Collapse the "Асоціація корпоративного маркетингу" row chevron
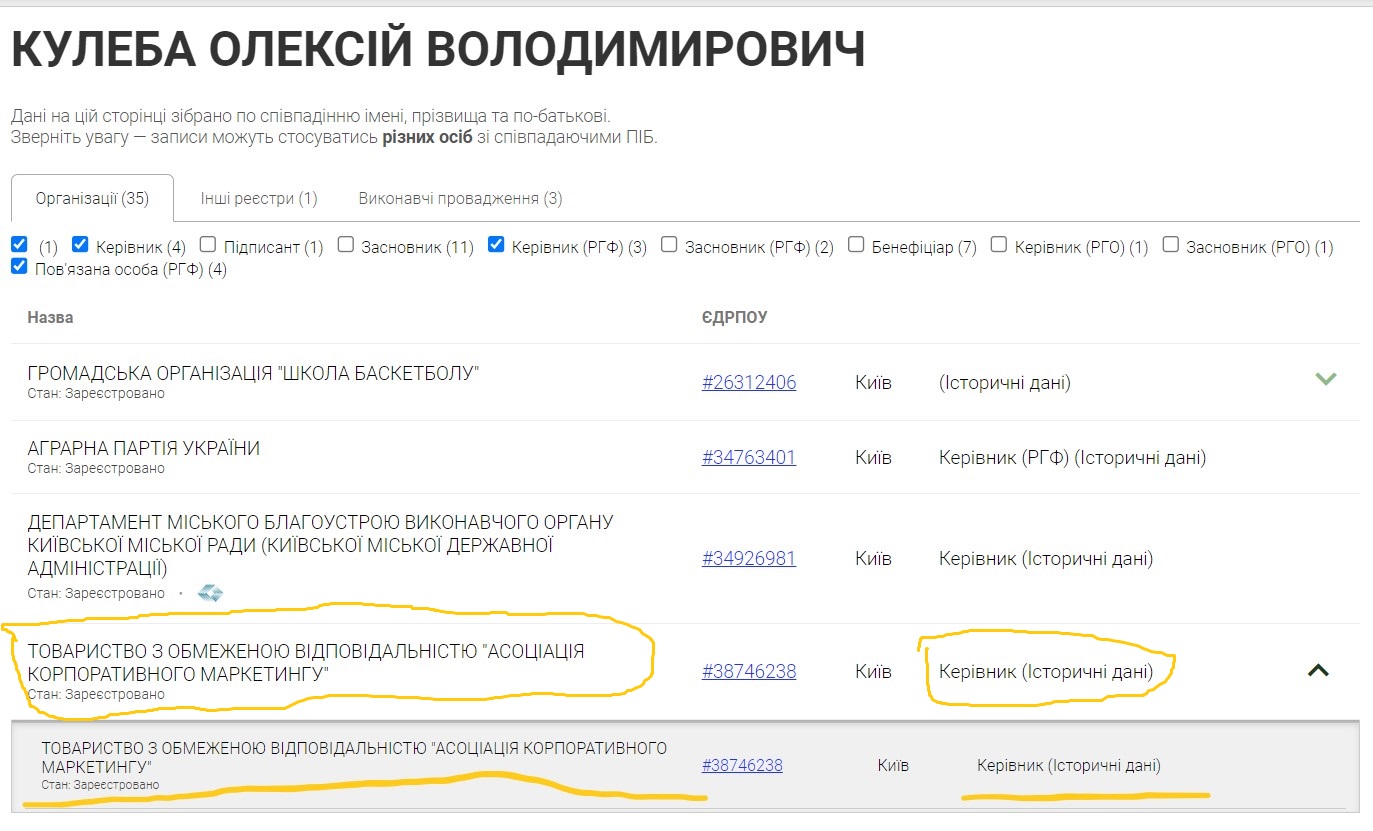 point(1318,671)
